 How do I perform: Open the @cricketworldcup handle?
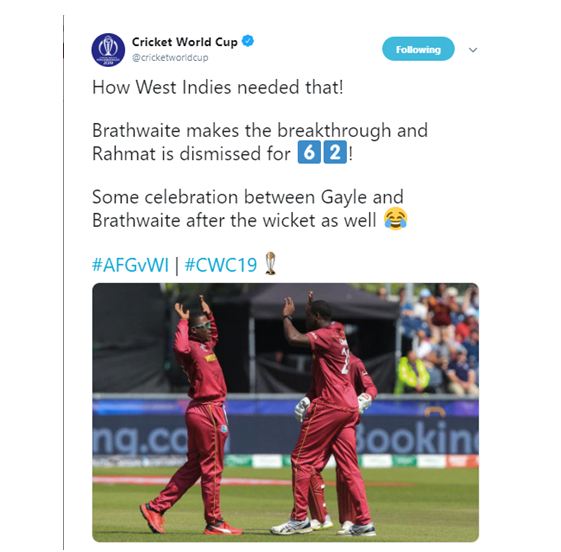point(170,58)
